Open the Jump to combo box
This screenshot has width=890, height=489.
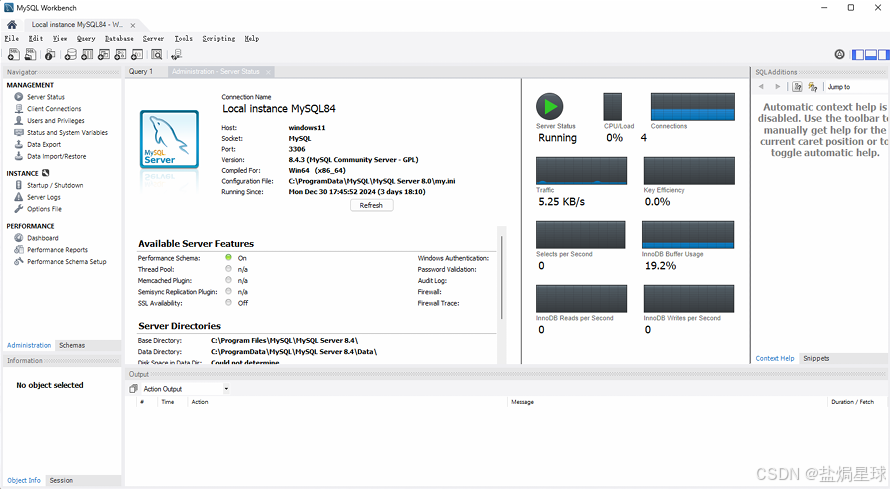pos(856,87)
